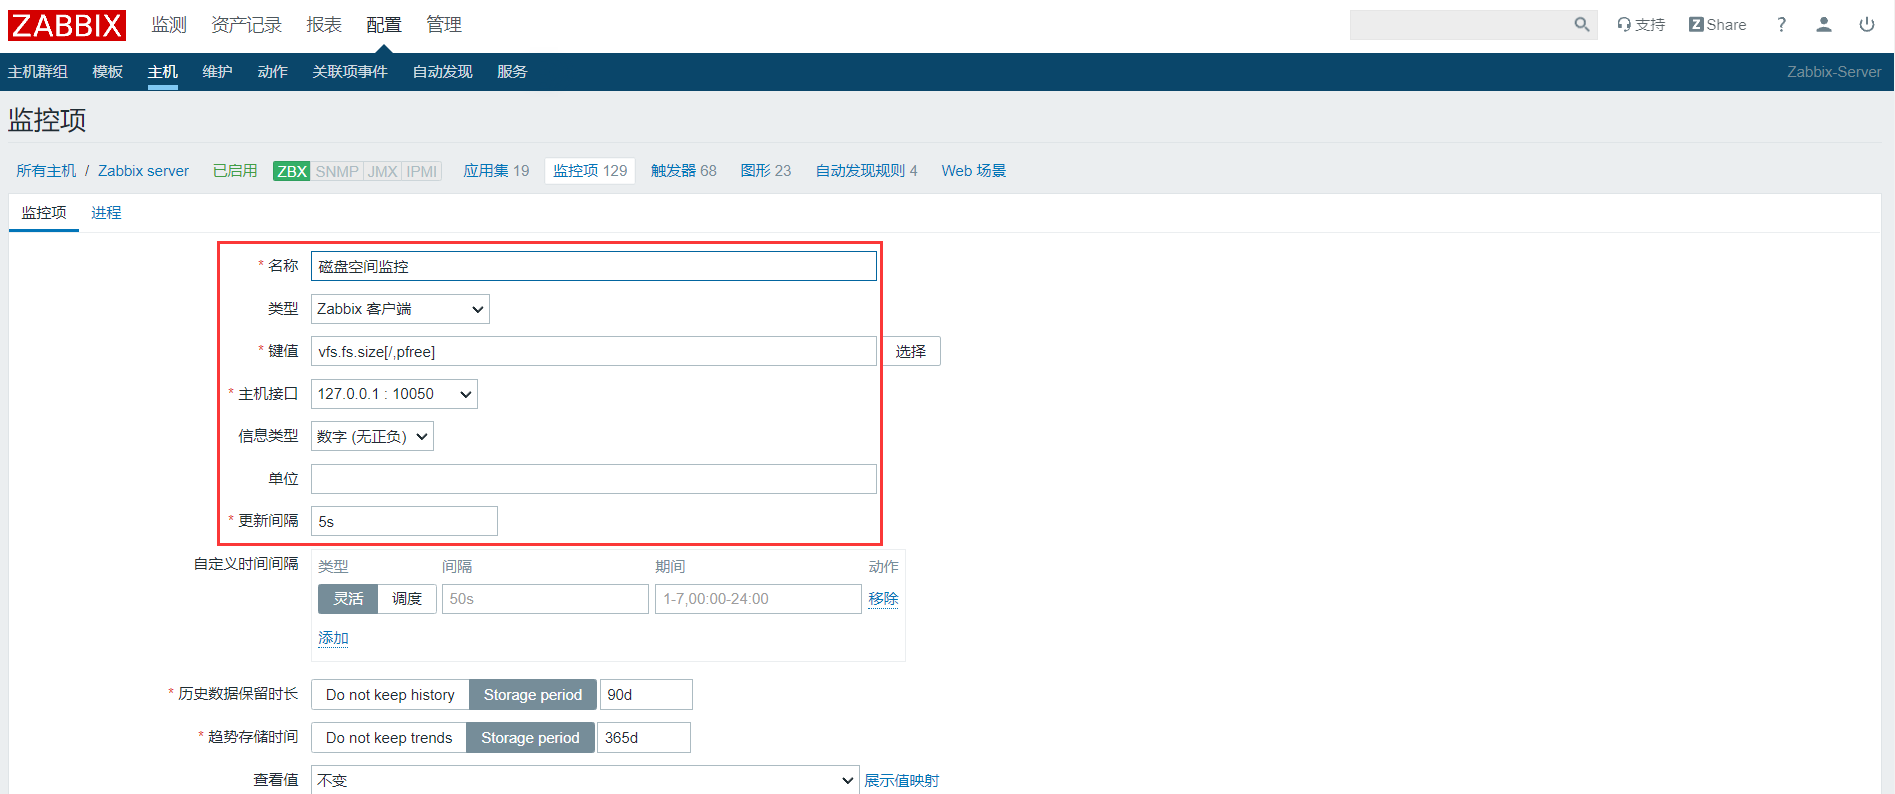Image resolution: width=1895 pixels, height=794 pixels.
Task: Go to 维护 submenu
Action: coord(217,72)
